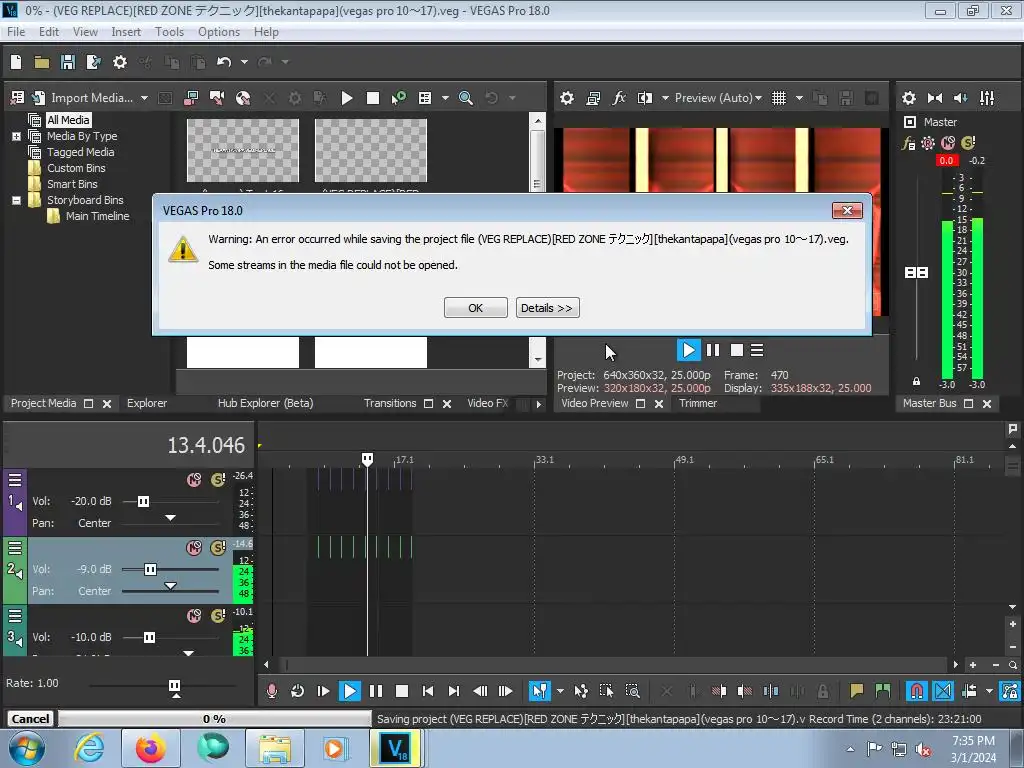Toggle Overlays grid icon in preview
This screenshot has width=1024, height=768.
(x=778, y=98)
